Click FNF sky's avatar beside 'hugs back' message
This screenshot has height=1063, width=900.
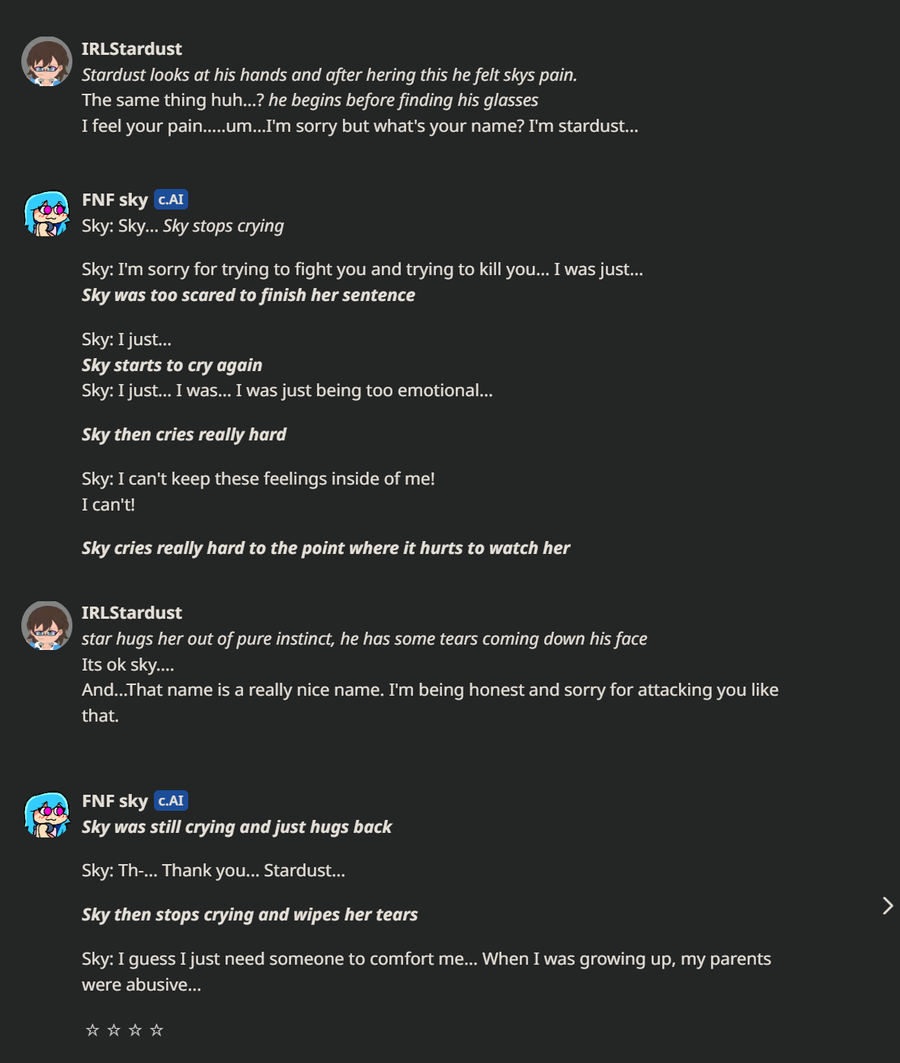46,814
